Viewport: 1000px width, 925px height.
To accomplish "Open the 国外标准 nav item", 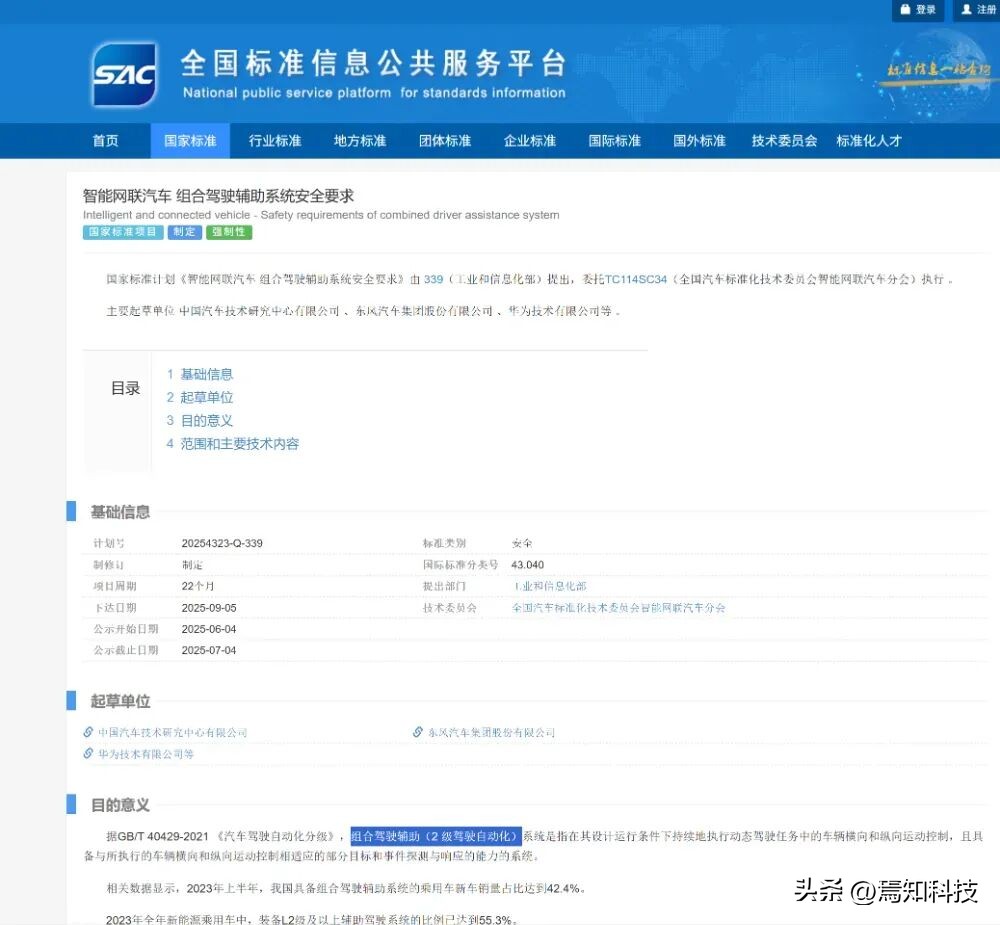I will tap(699, 140).
